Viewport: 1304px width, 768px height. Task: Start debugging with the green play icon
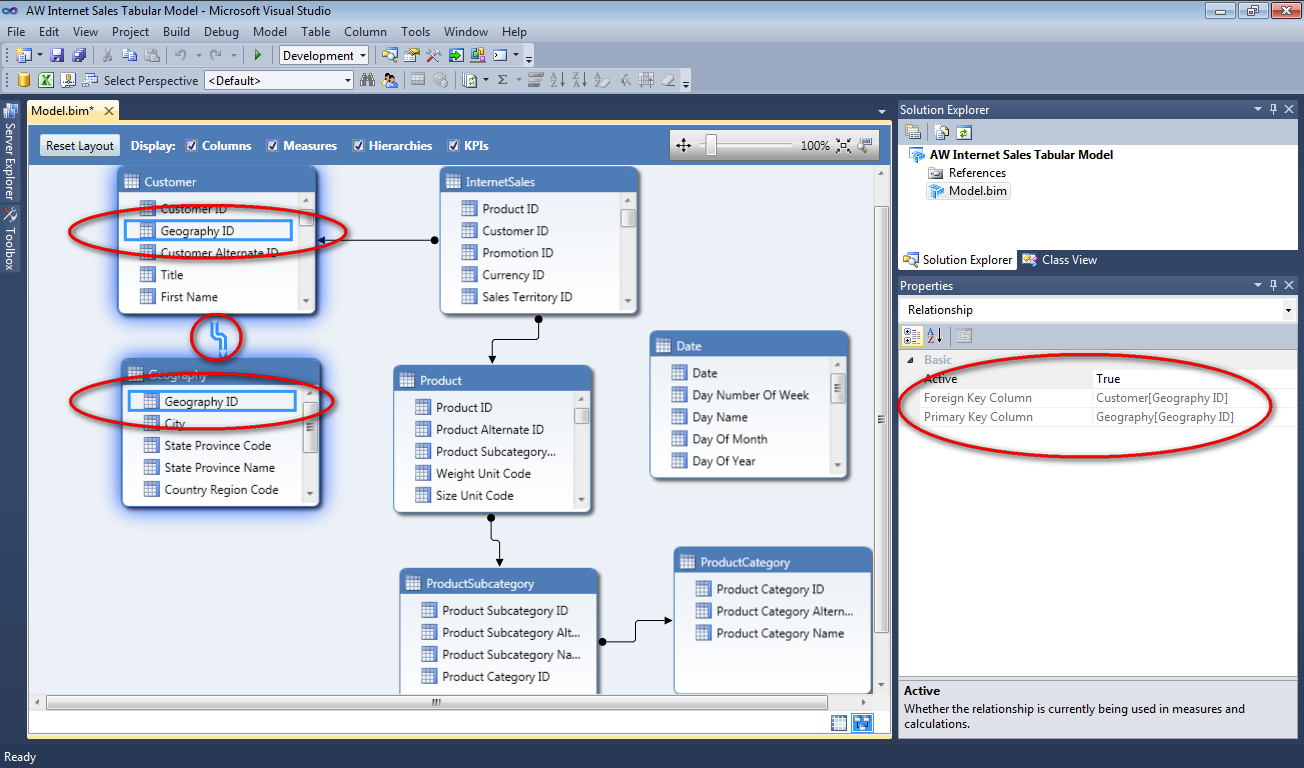click(258, 56)
